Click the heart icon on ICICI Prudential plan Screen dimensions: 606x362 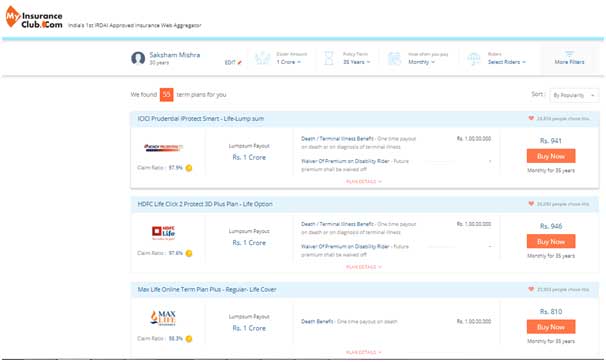531,118
